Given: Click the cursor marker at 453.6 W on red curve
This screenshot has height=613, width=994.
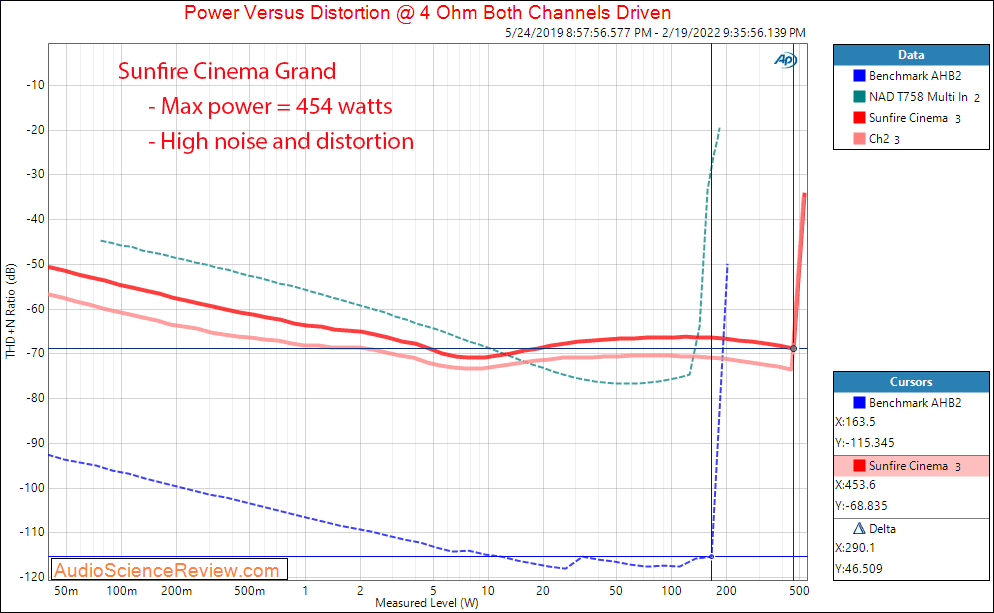Looking at the screenshot, I should click(x=793, y=349).
